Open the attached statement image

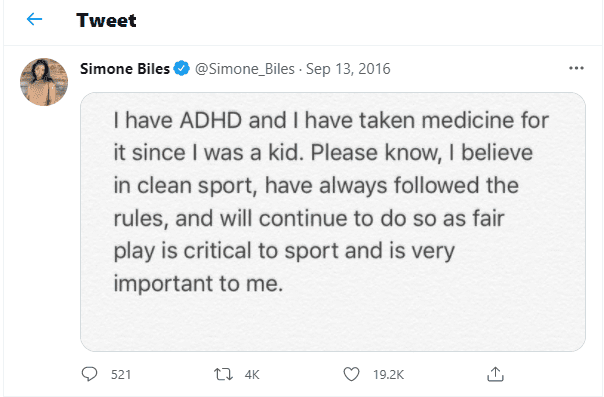pyautogui.click(x=333, y=222)
